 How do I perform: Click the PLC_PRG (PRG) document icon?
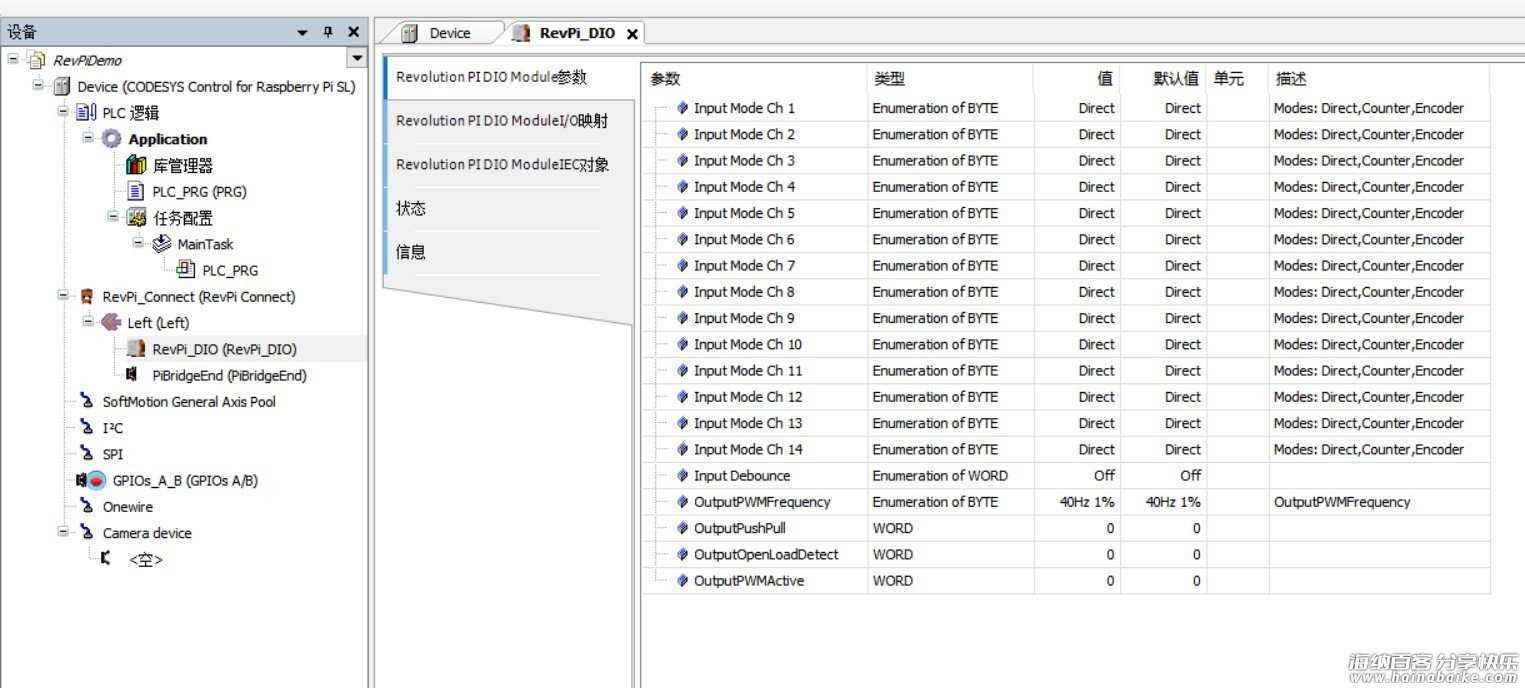[137, 191]
